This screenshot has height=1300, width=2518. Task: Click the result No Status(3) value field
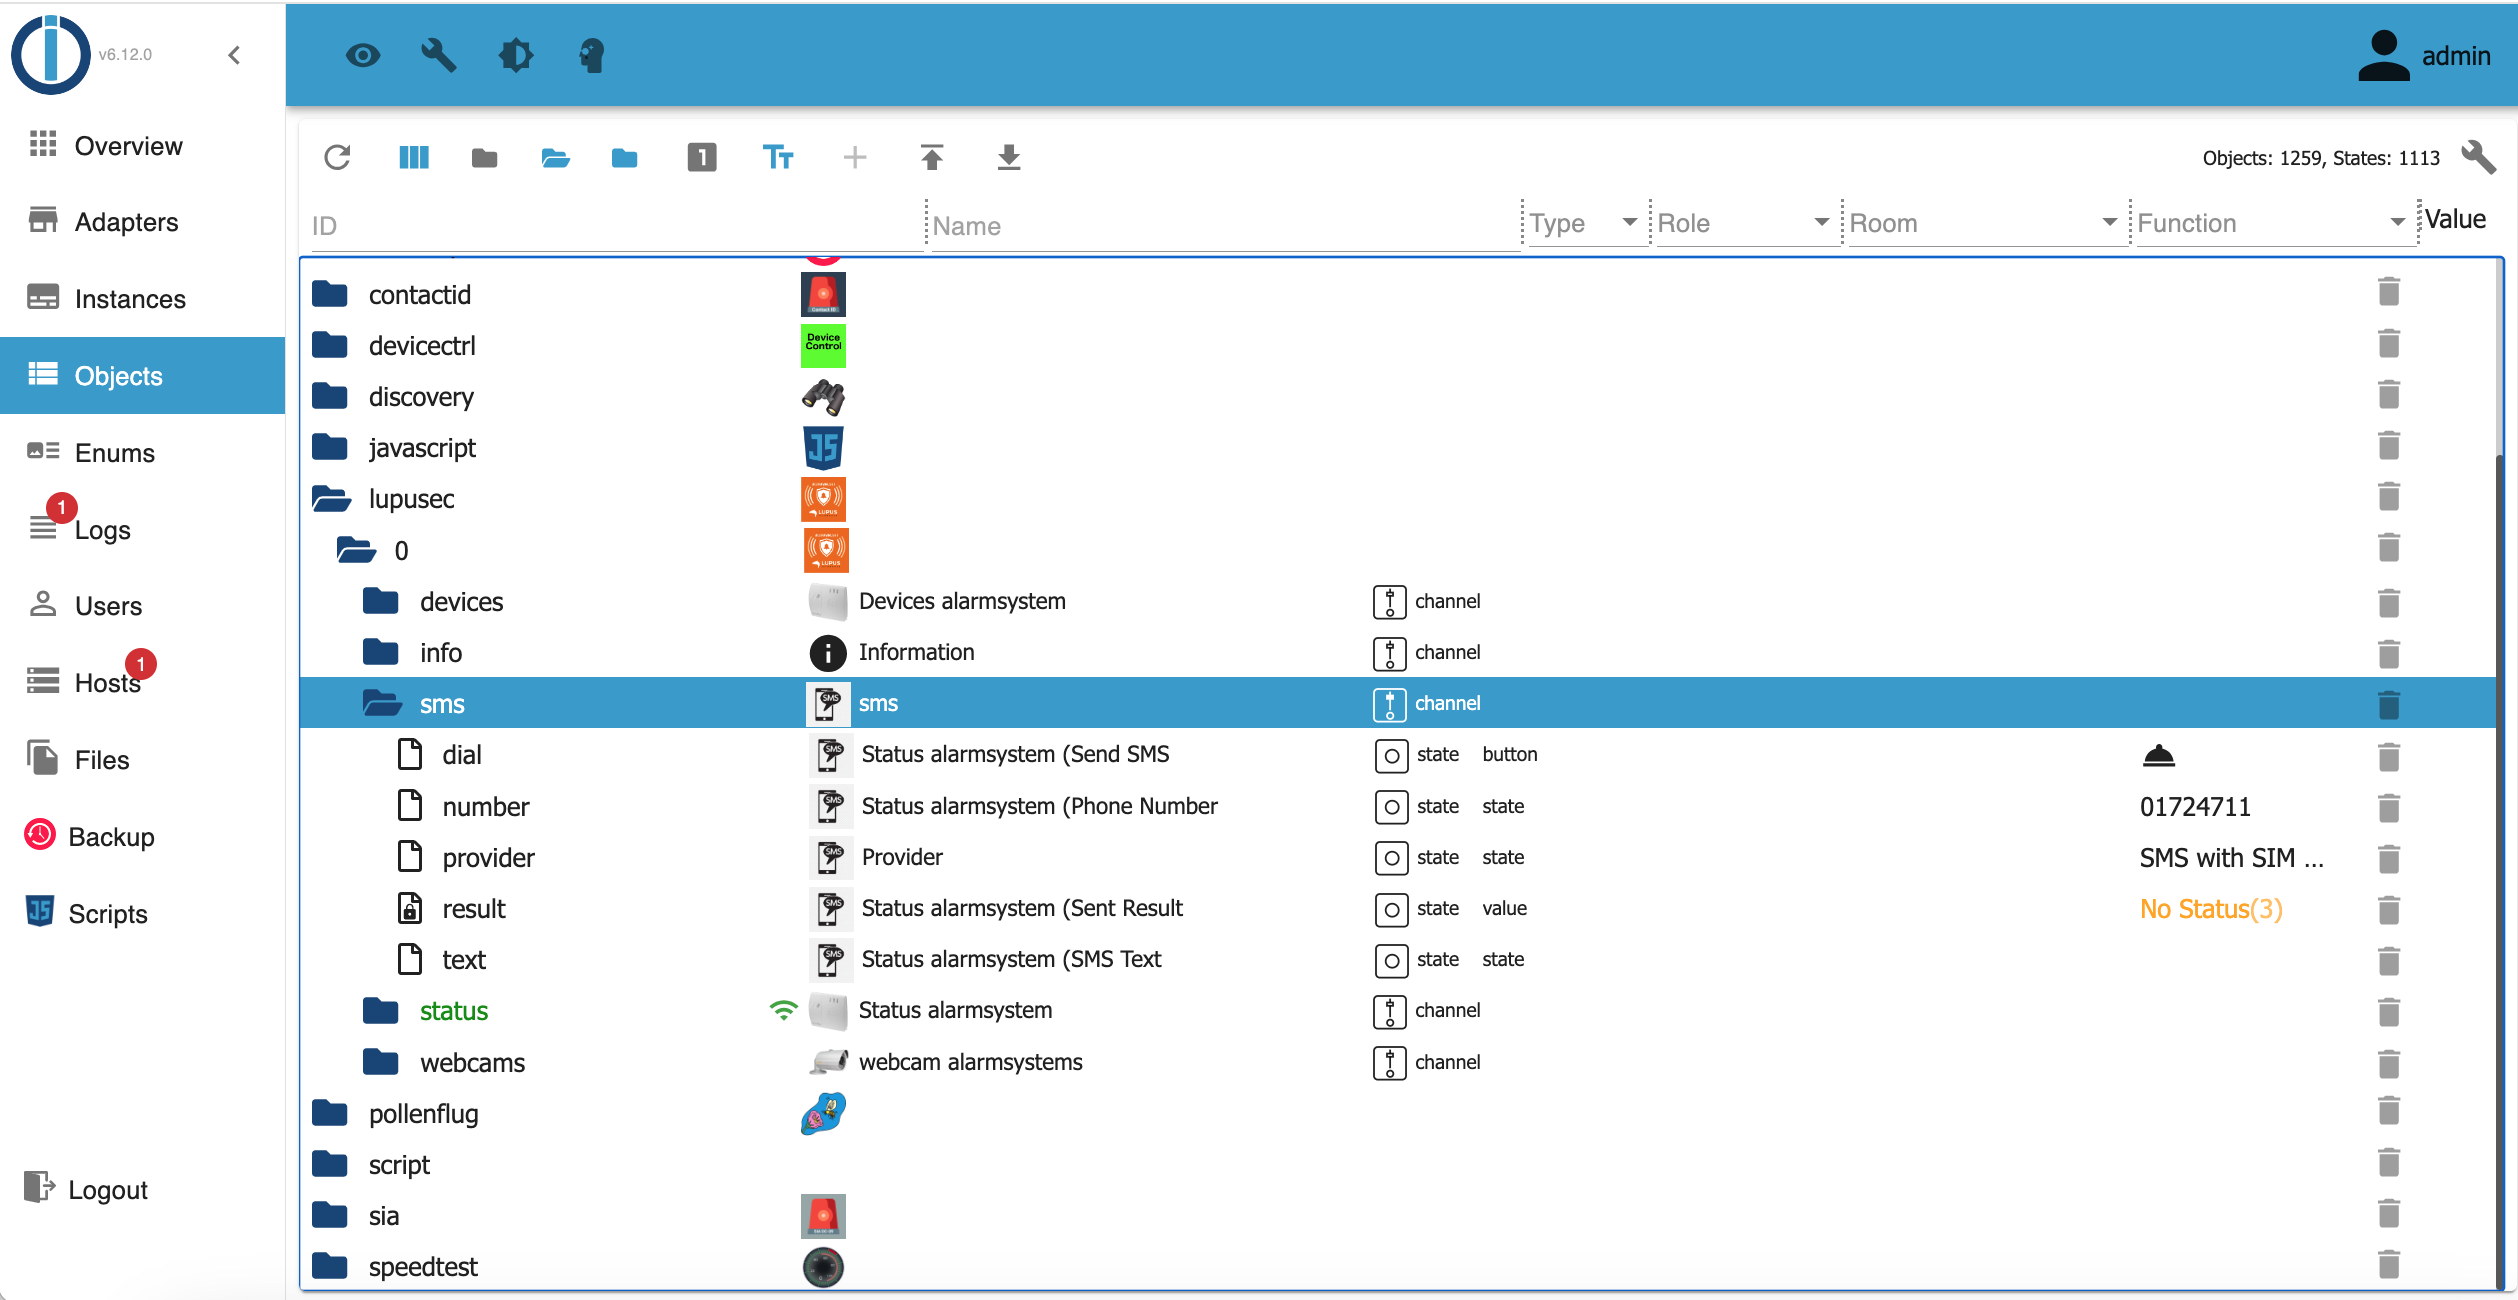pyautogui.click(x=2213, y=909)
